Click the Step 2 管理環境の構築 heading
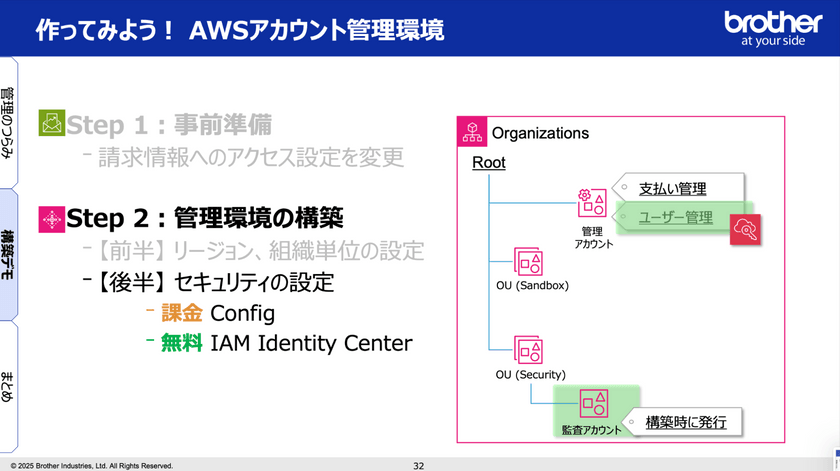The width and height of the screenshot is (840, 471). coord(205,218)
